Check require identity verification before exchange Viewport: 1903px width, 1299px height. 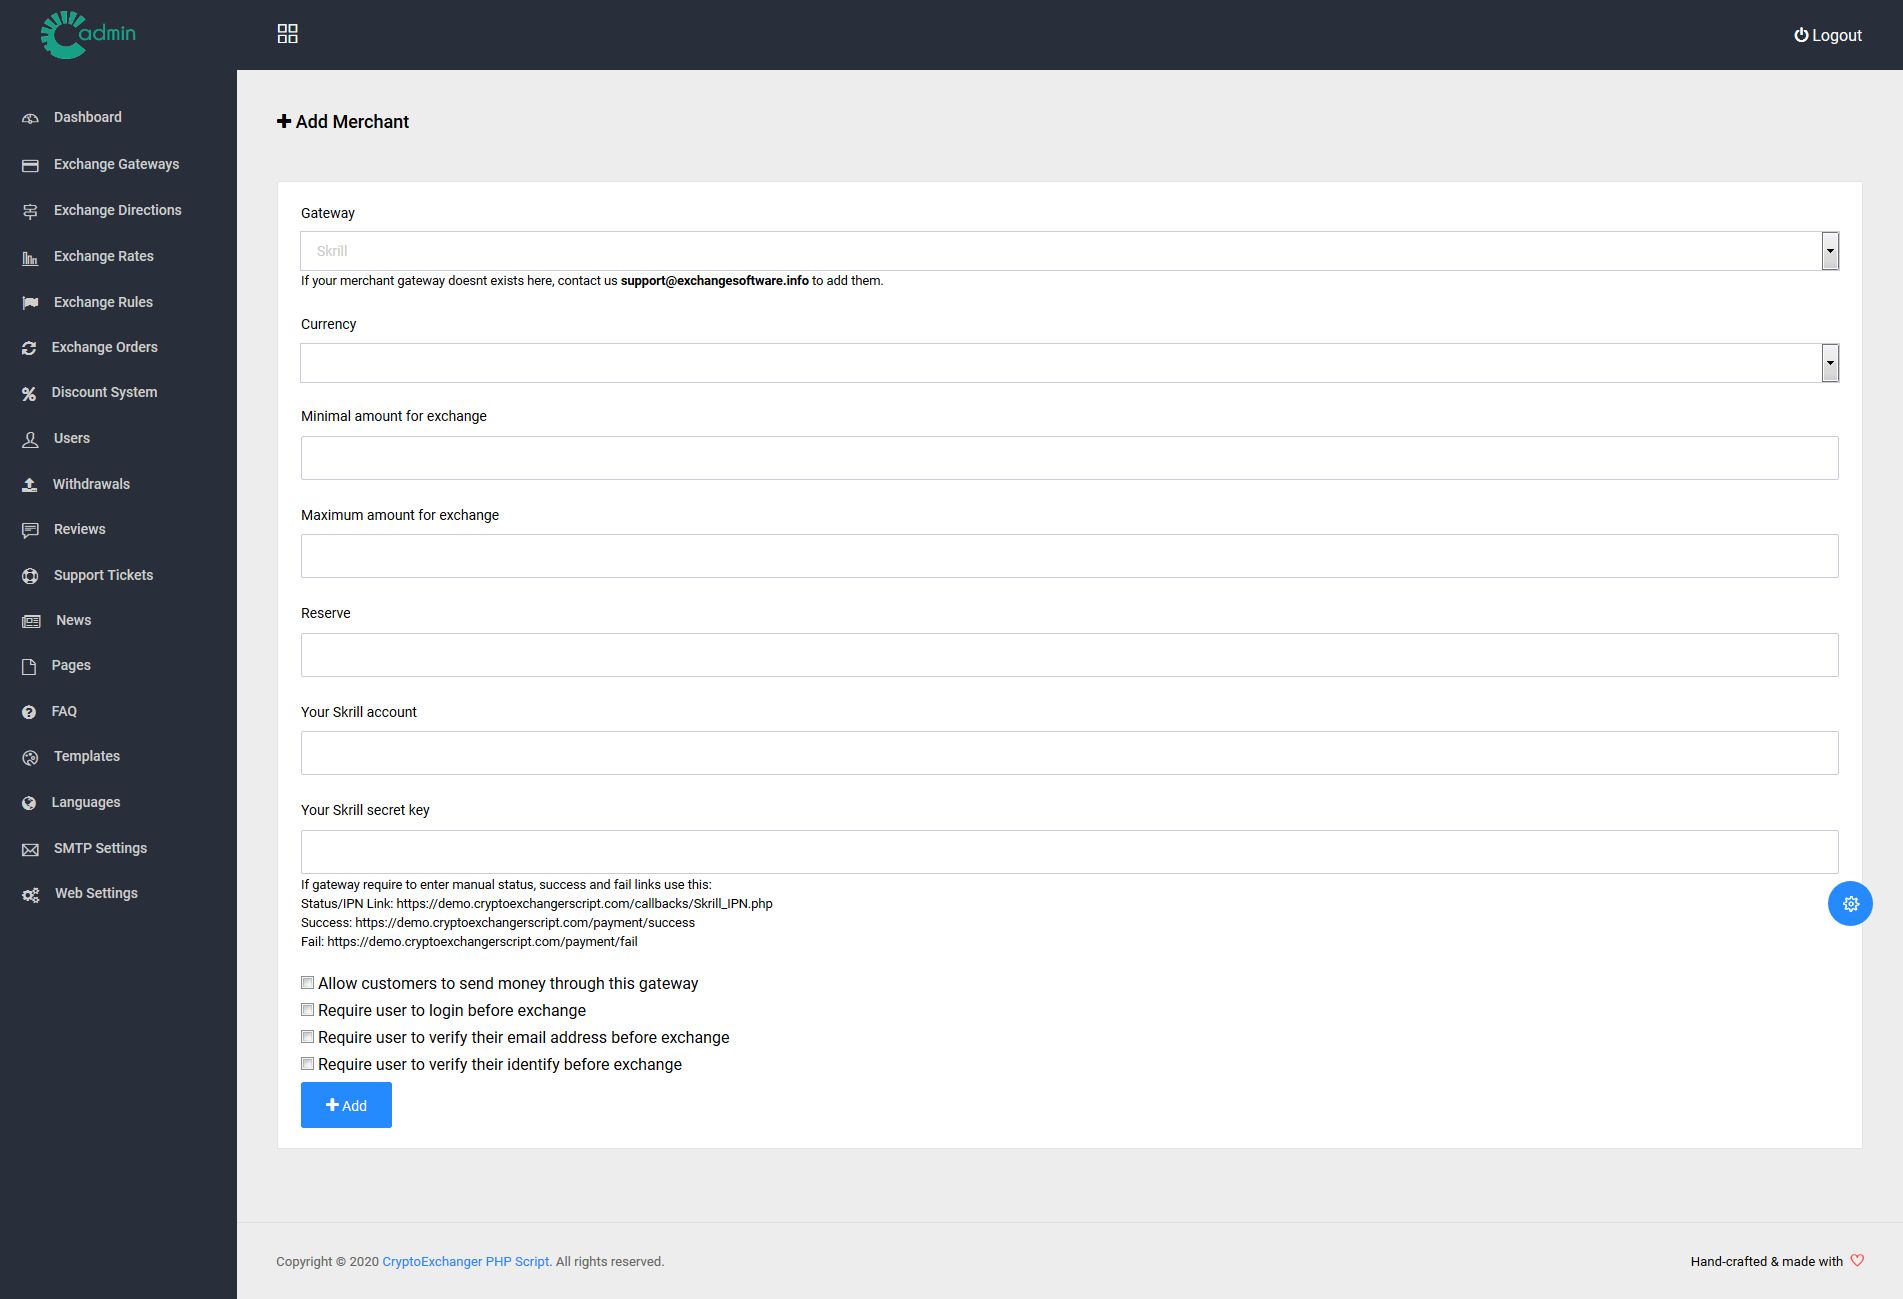click(x=308, y=1064)
